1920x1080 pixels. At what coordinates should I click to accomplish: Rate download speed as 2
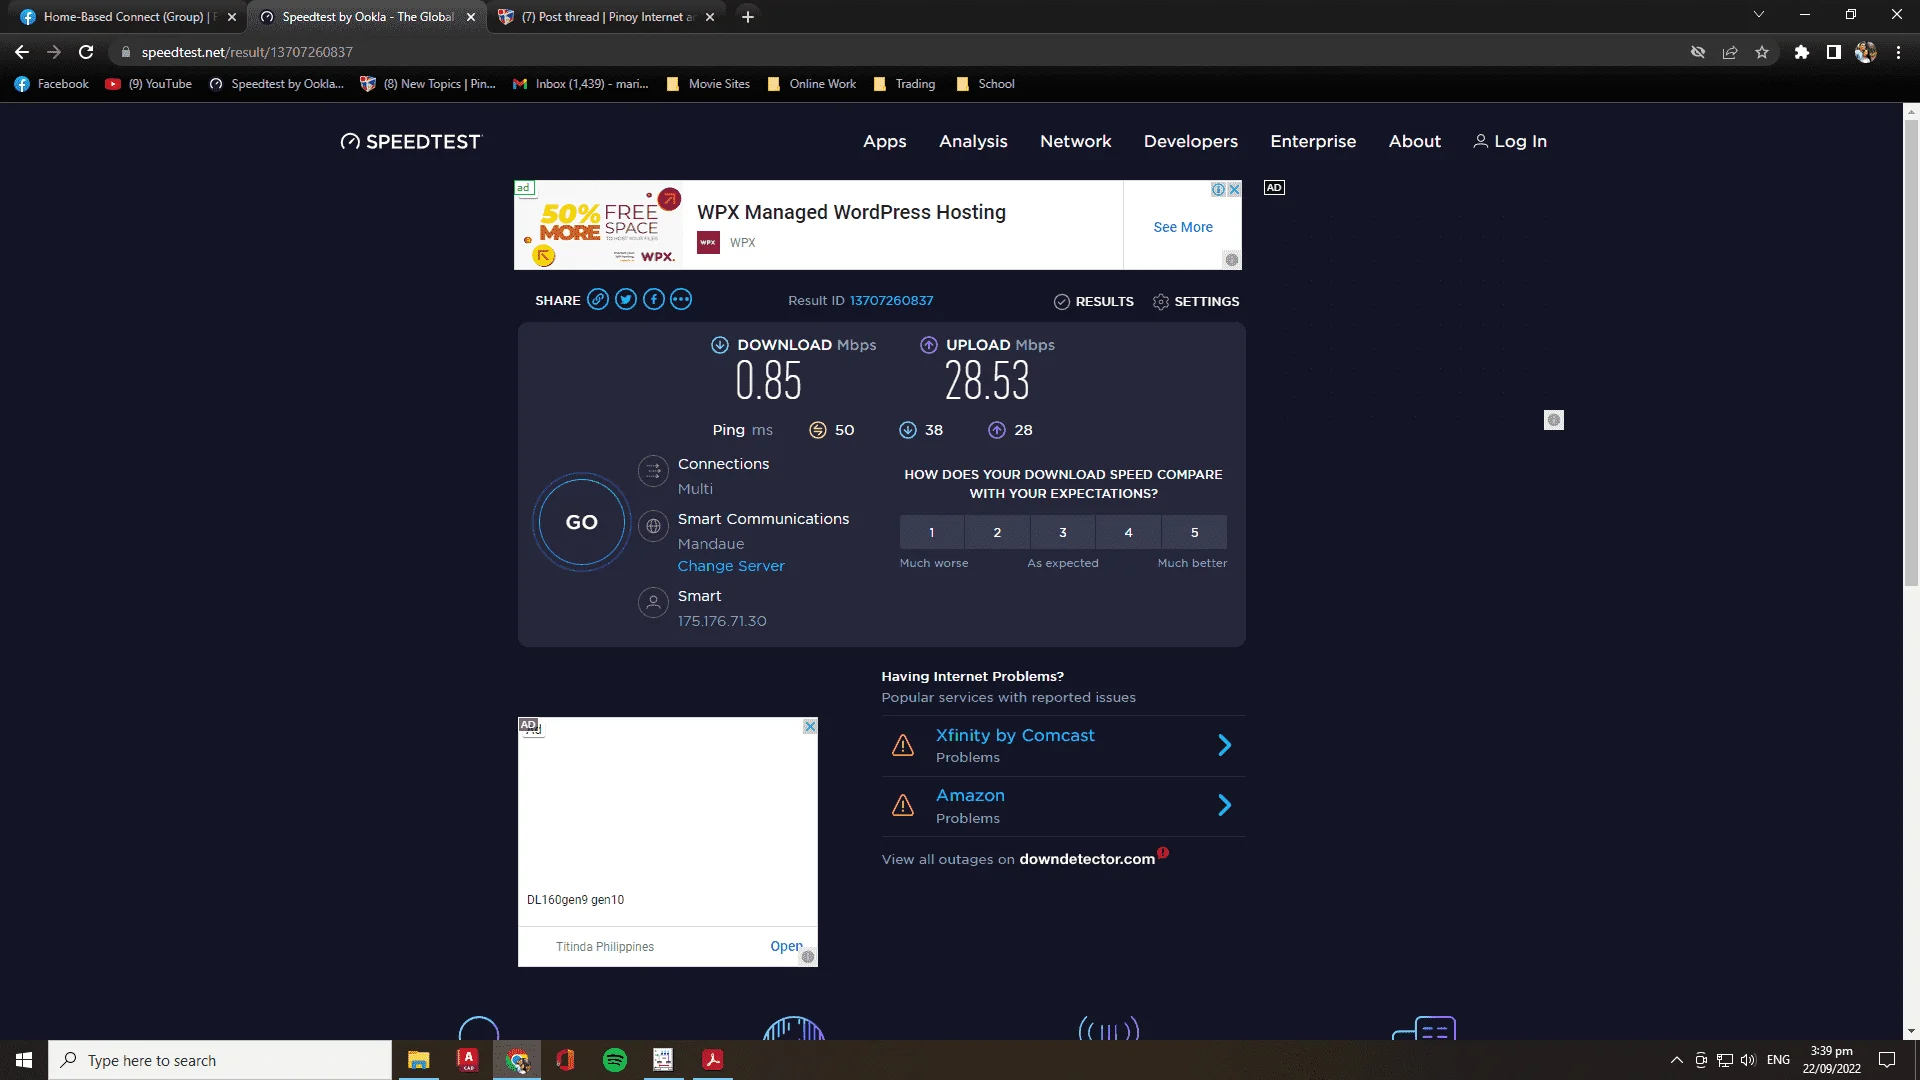pos(997,532)
